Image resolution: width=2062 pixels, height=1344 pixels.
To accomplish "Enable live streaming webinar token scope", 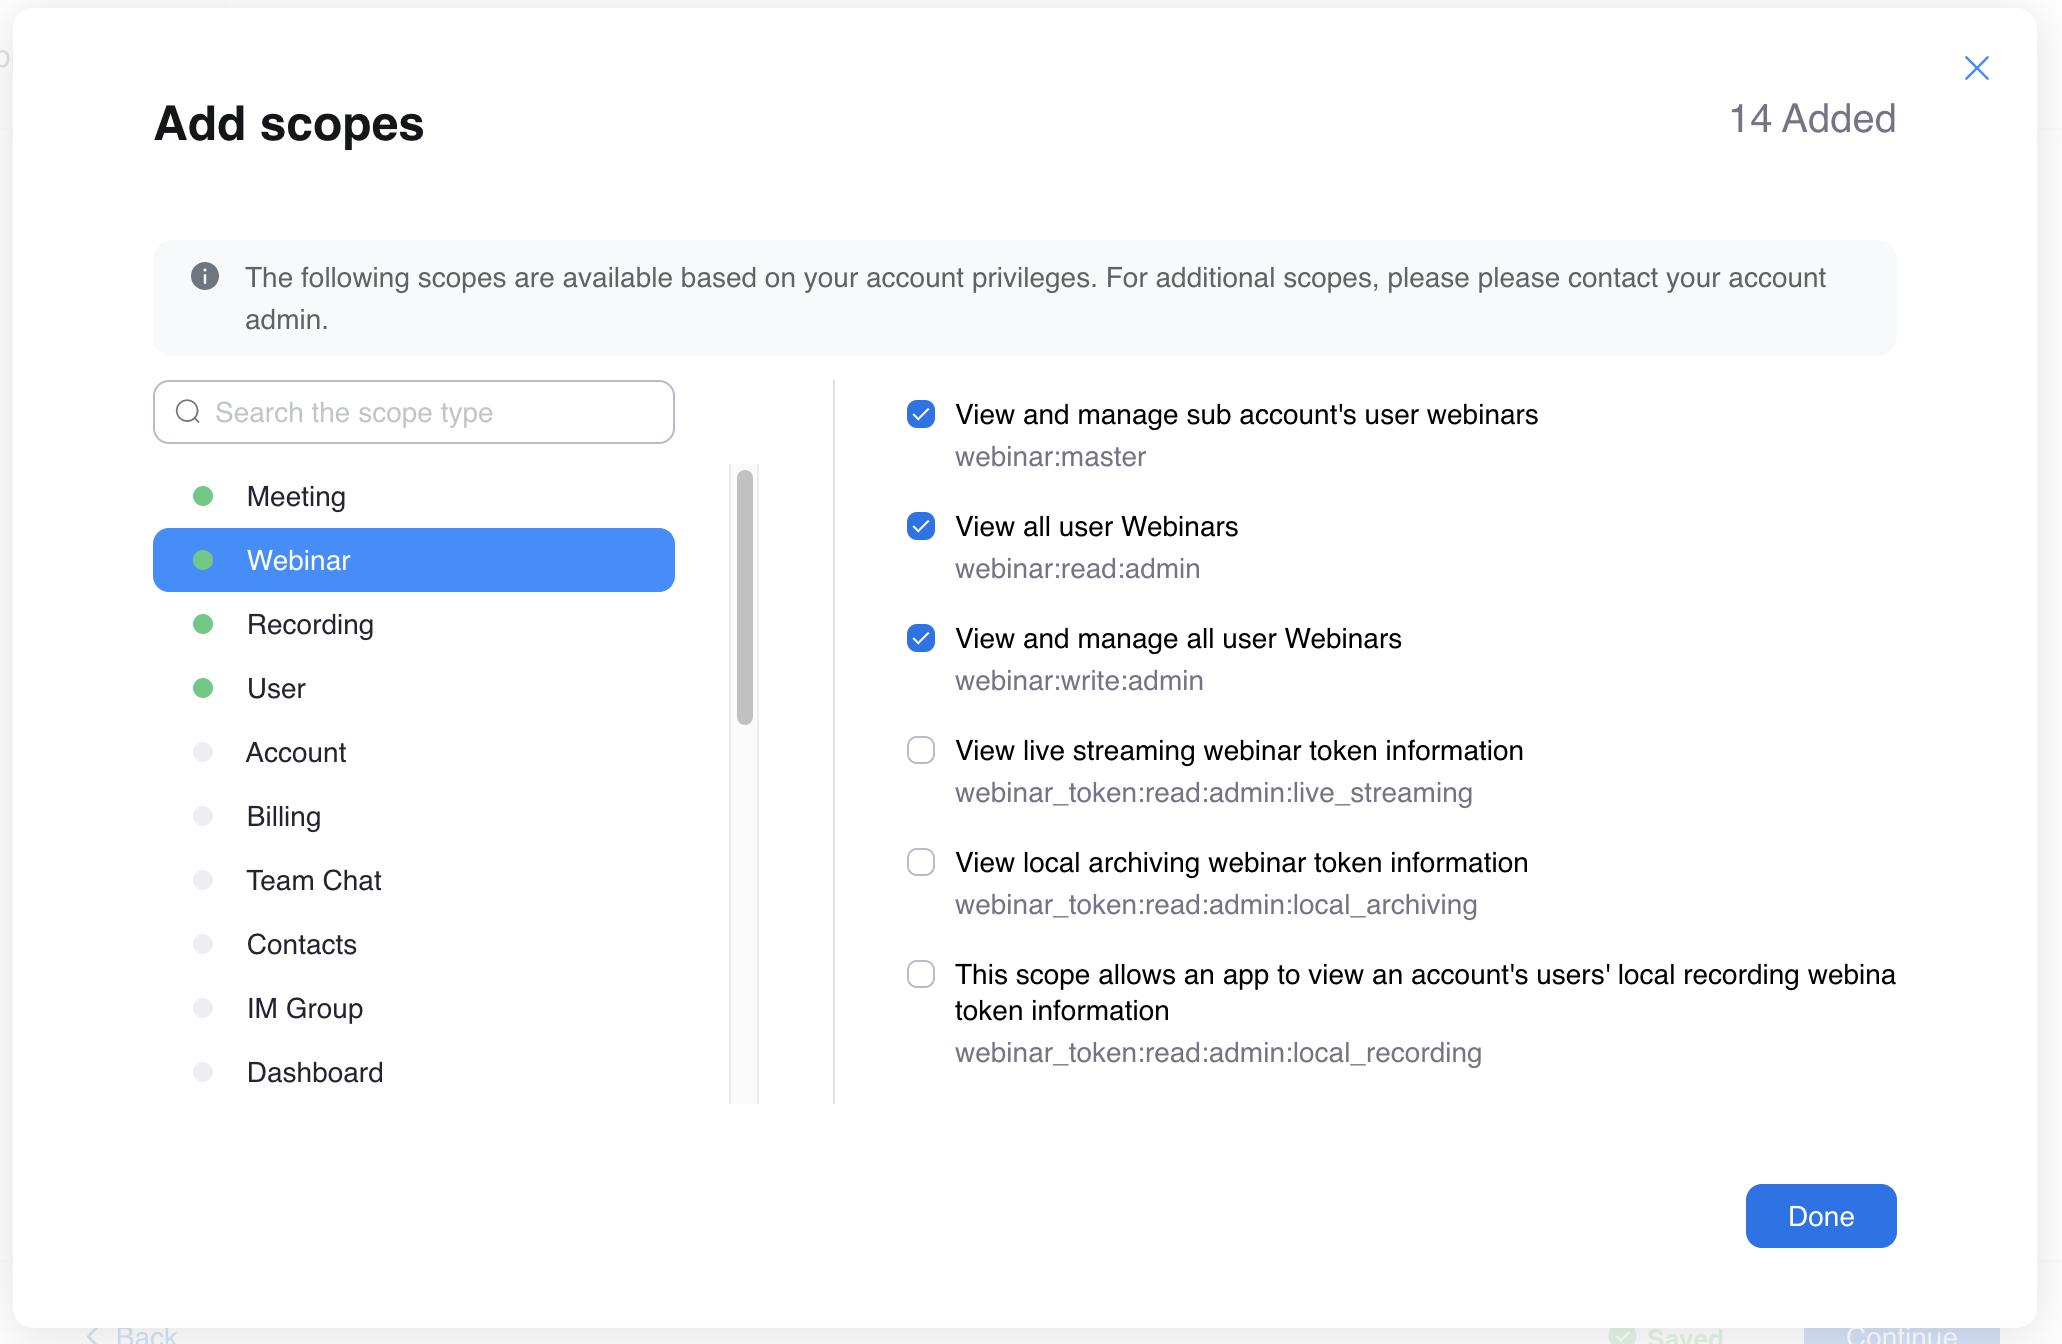I will point(921,750).
